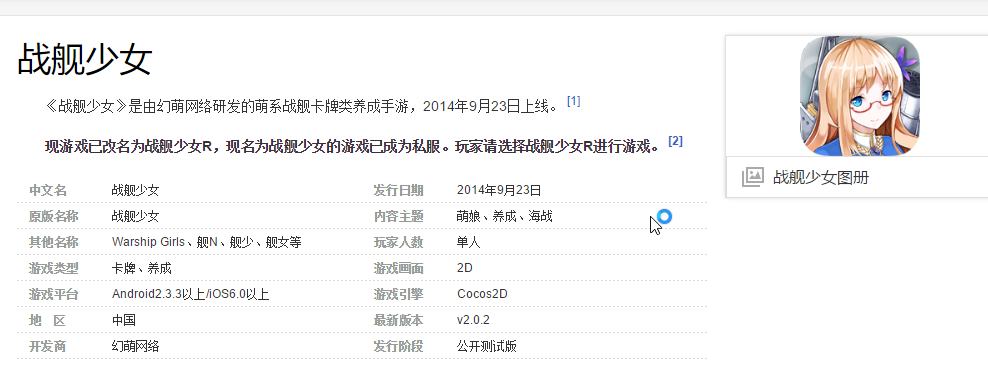Click the intro sentence starting 《战舰少女》是由幻萌网络
Screen dimensions: 988x373
click(x=302, y=106)
